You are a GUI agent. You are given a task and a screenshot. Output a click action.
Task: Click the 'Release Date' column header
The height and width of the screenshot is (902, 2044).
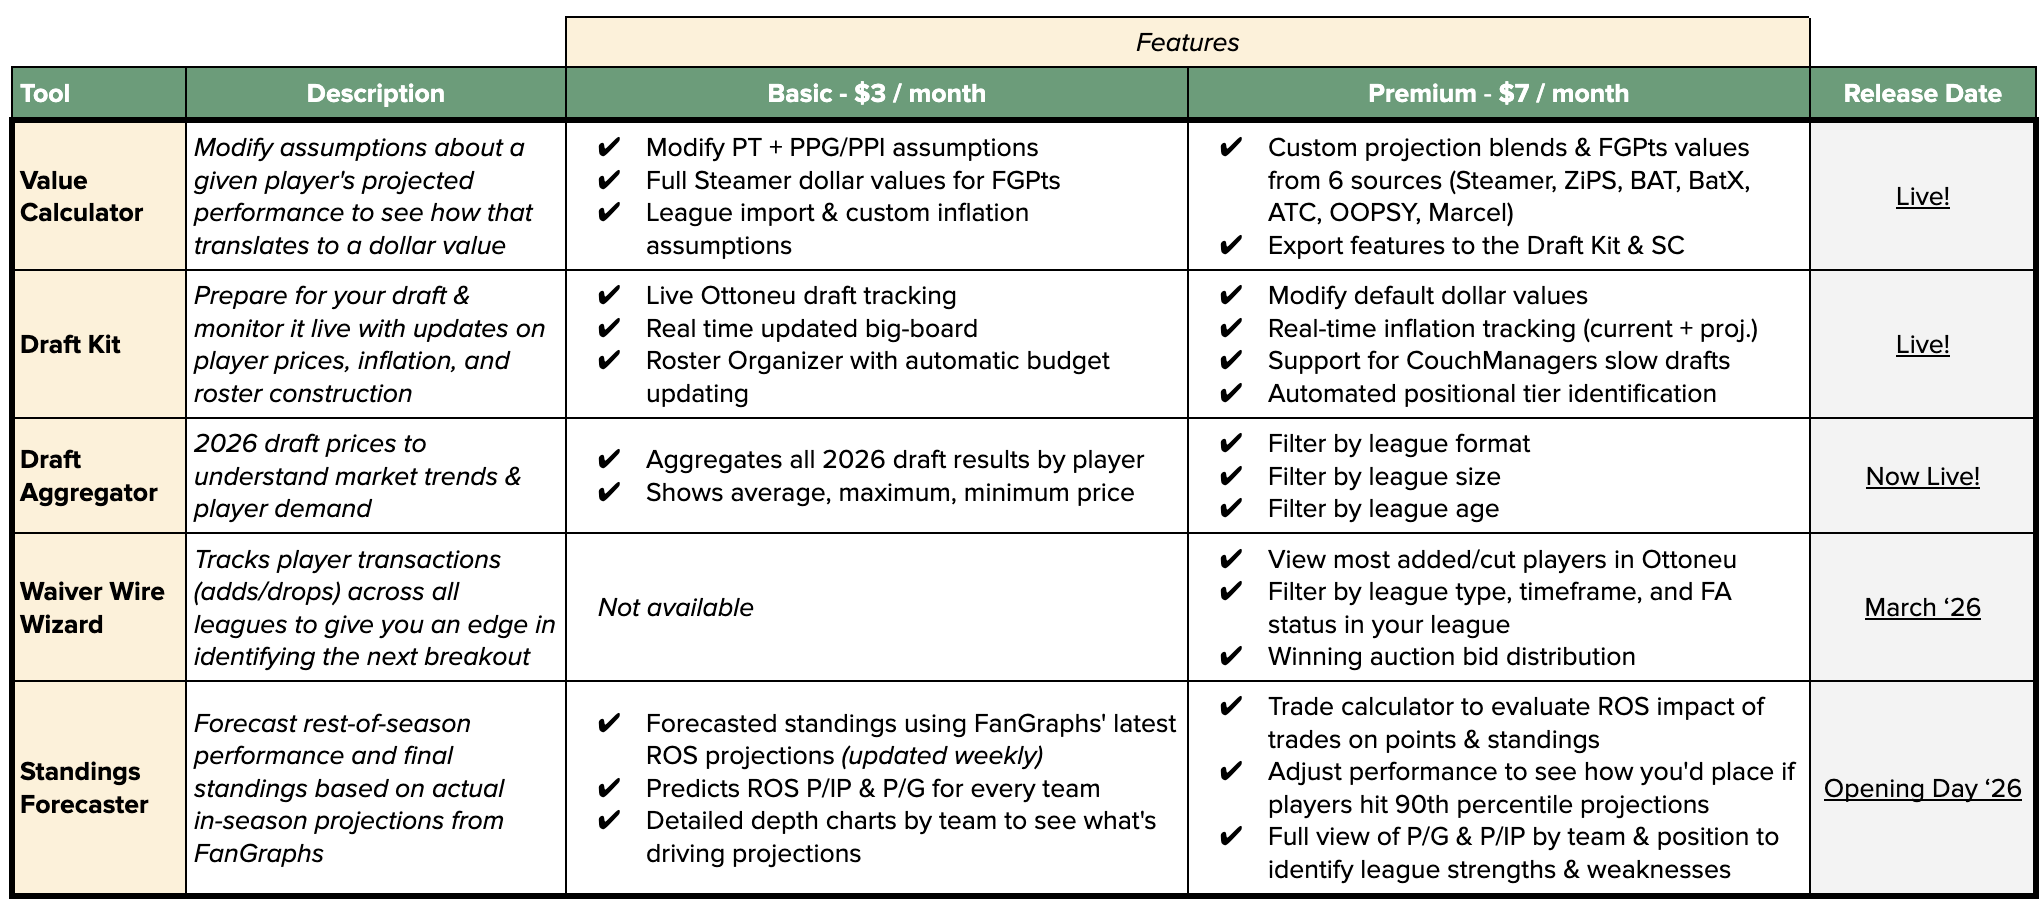[1921, 94]
